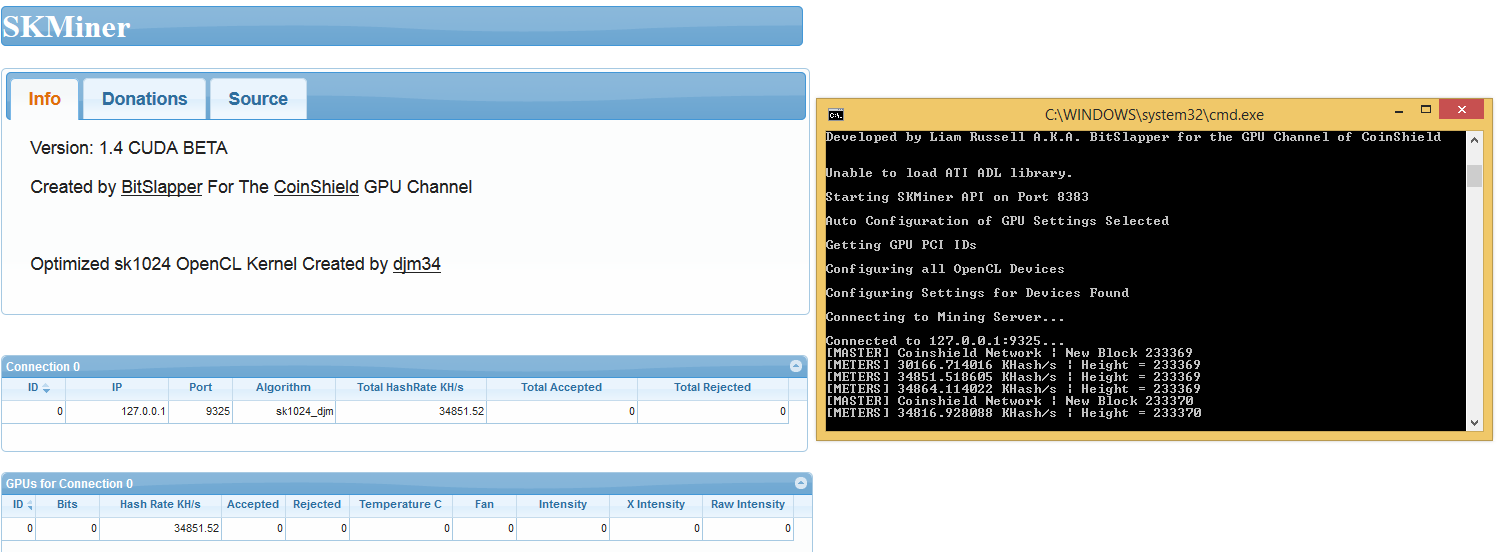Sort by Algorithm column header

(284, 388)
